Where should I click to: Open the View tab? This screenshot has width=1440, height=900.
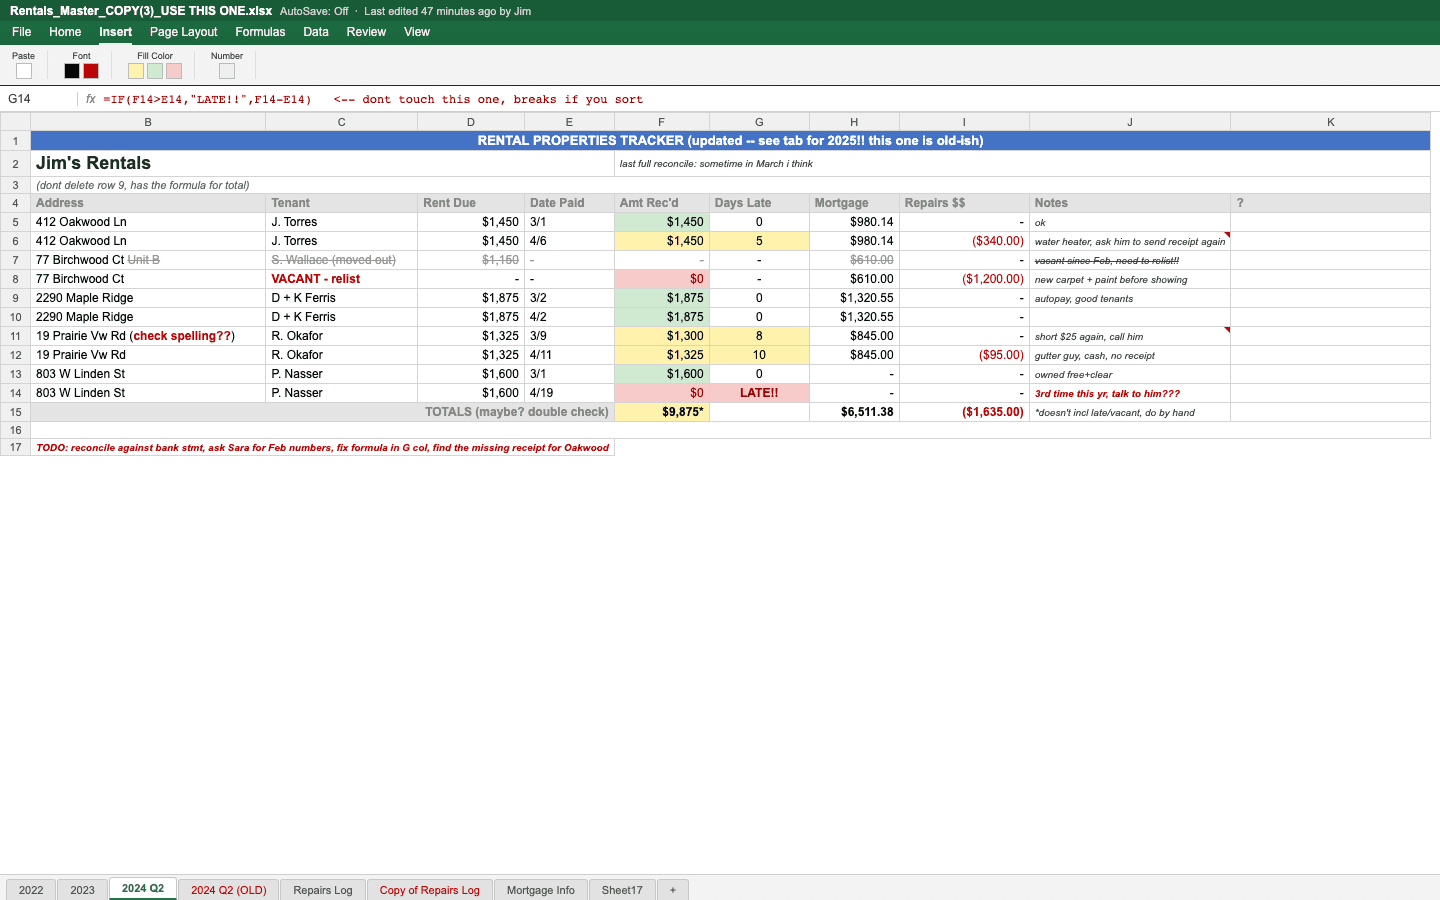click(x=417, y=32)
